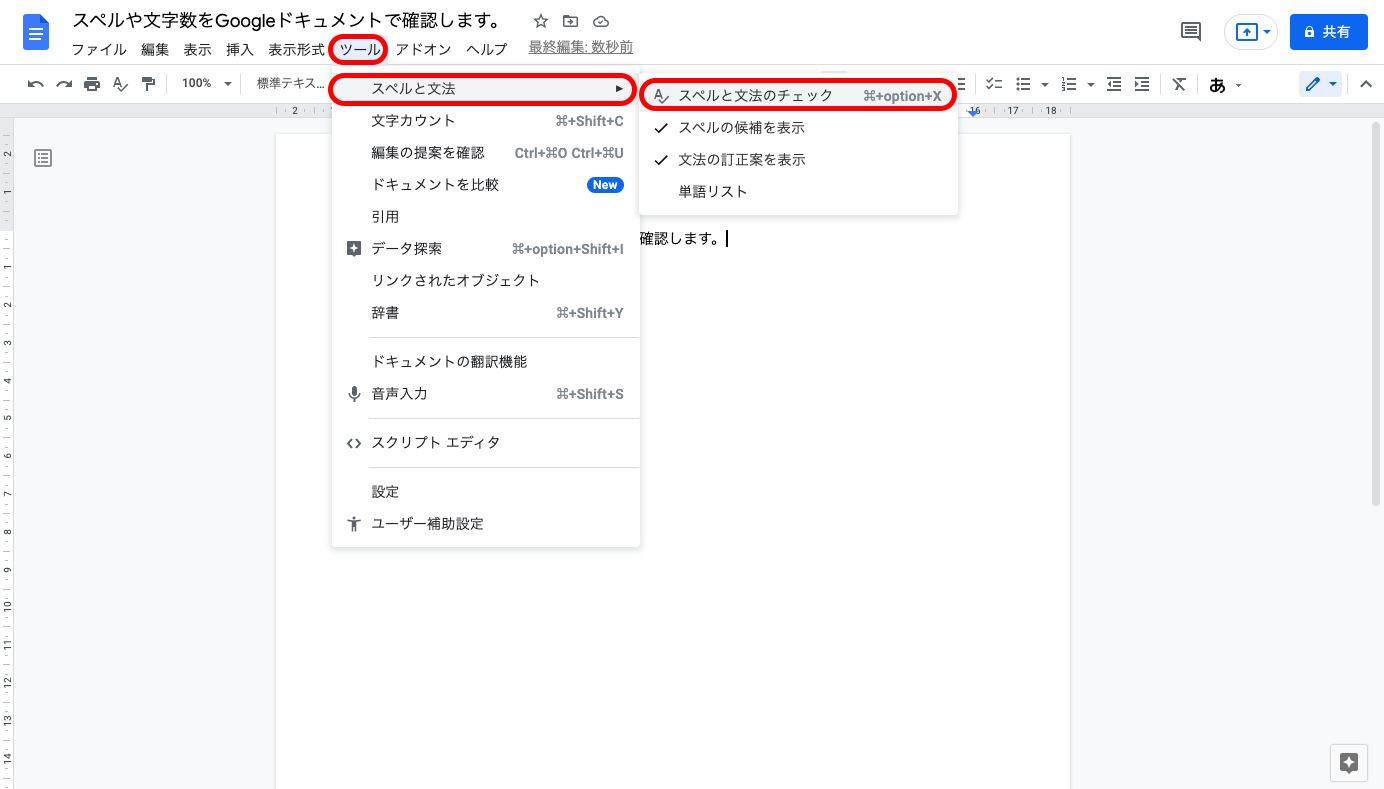The width and height of the screenshot is (1384, 789).
Task: Open 辞書 from the menu
Action: click(485, 313)
